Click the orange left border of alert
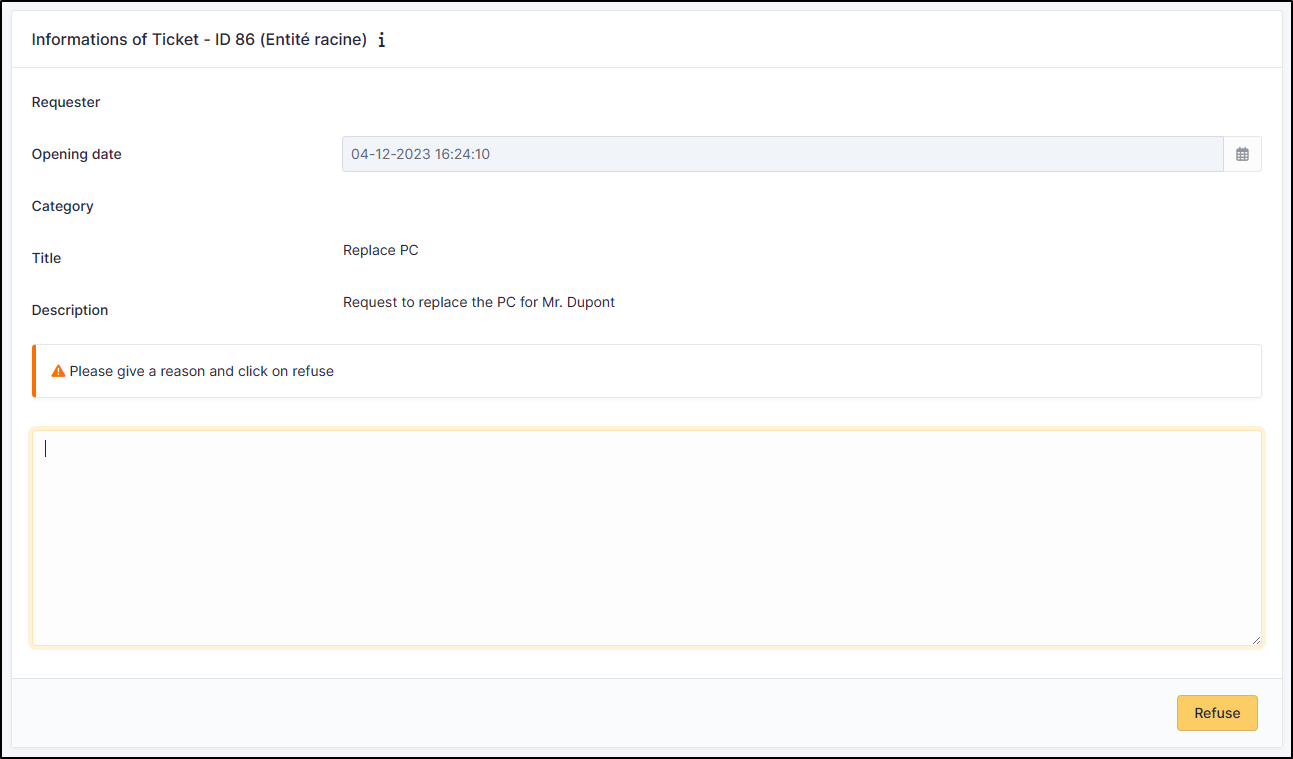The height and width of the screenshot is (759, 1293). 34,371
